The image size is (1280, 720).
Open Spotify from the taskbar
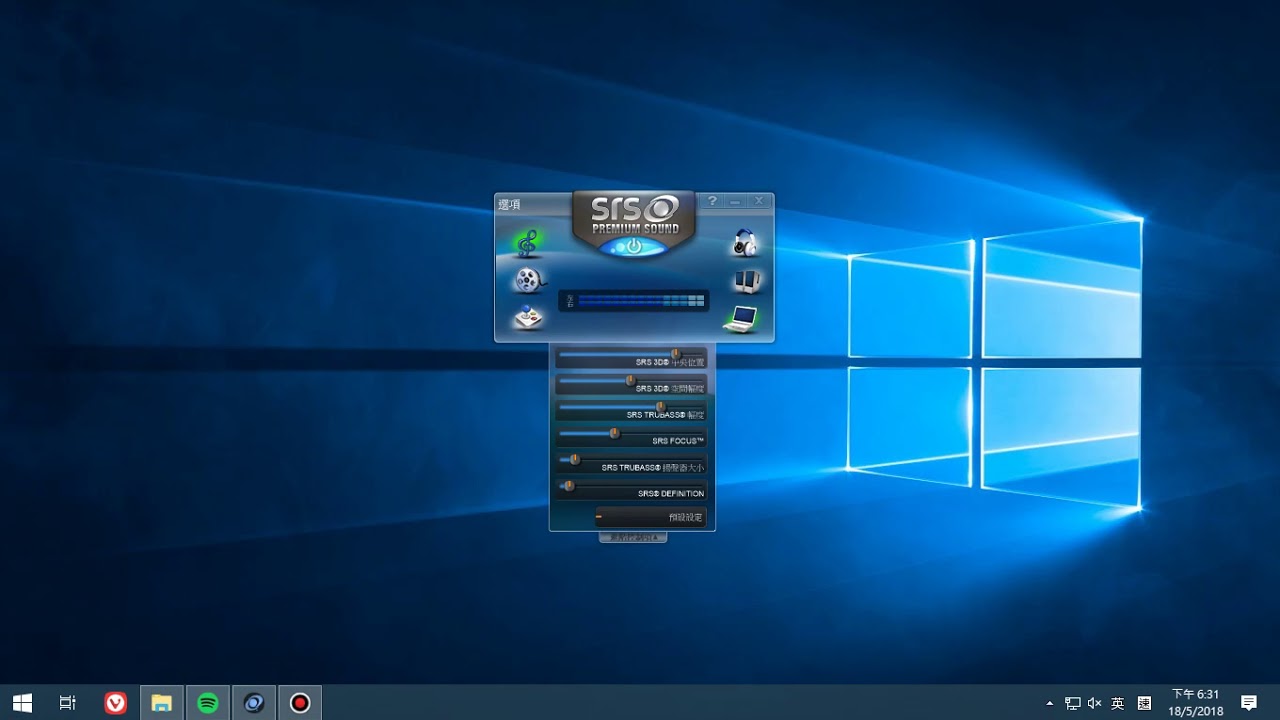(208, 703)
